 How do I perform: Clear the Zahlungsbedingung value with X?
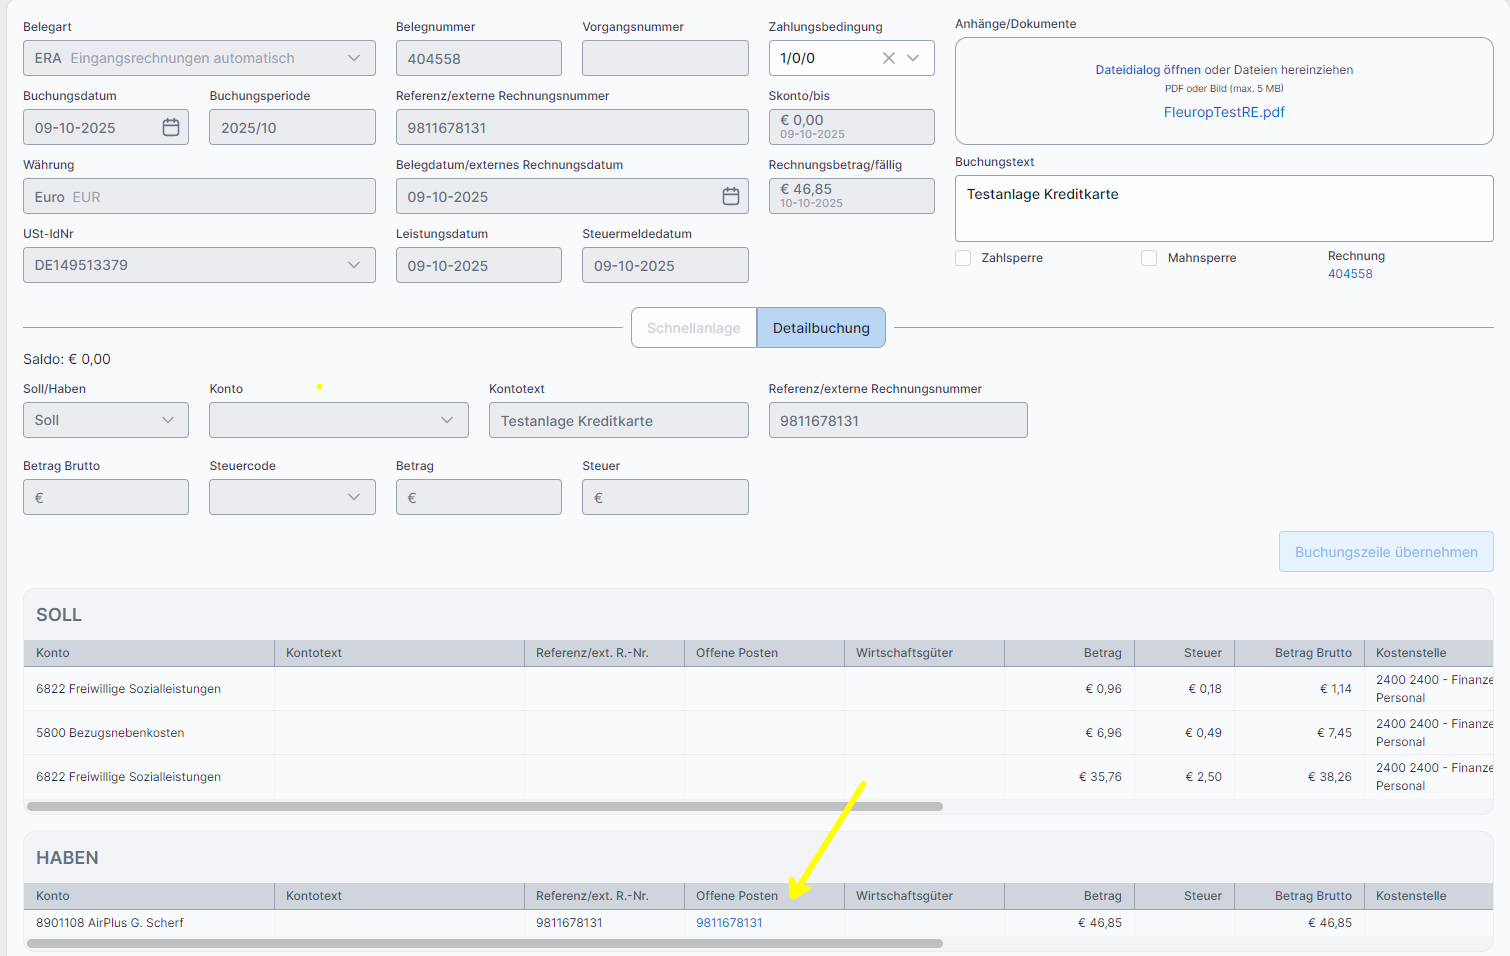[888, 58]
